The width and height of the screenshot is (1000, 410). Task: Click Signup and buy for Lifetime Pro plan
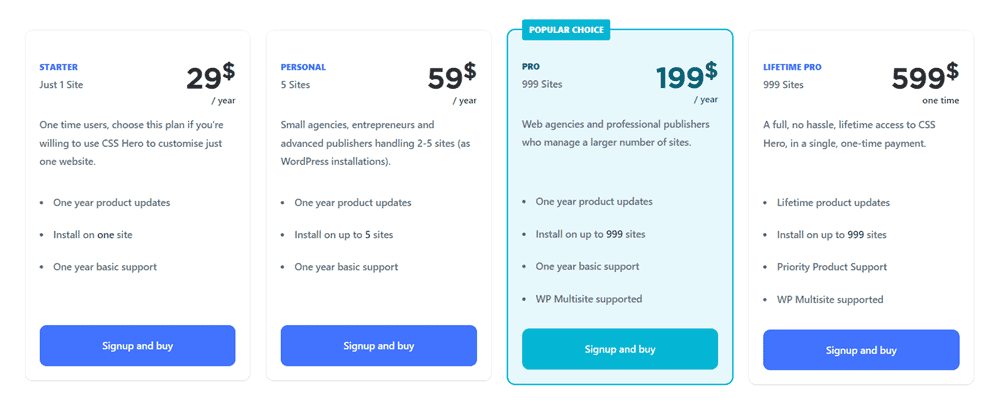coord(861,349)
